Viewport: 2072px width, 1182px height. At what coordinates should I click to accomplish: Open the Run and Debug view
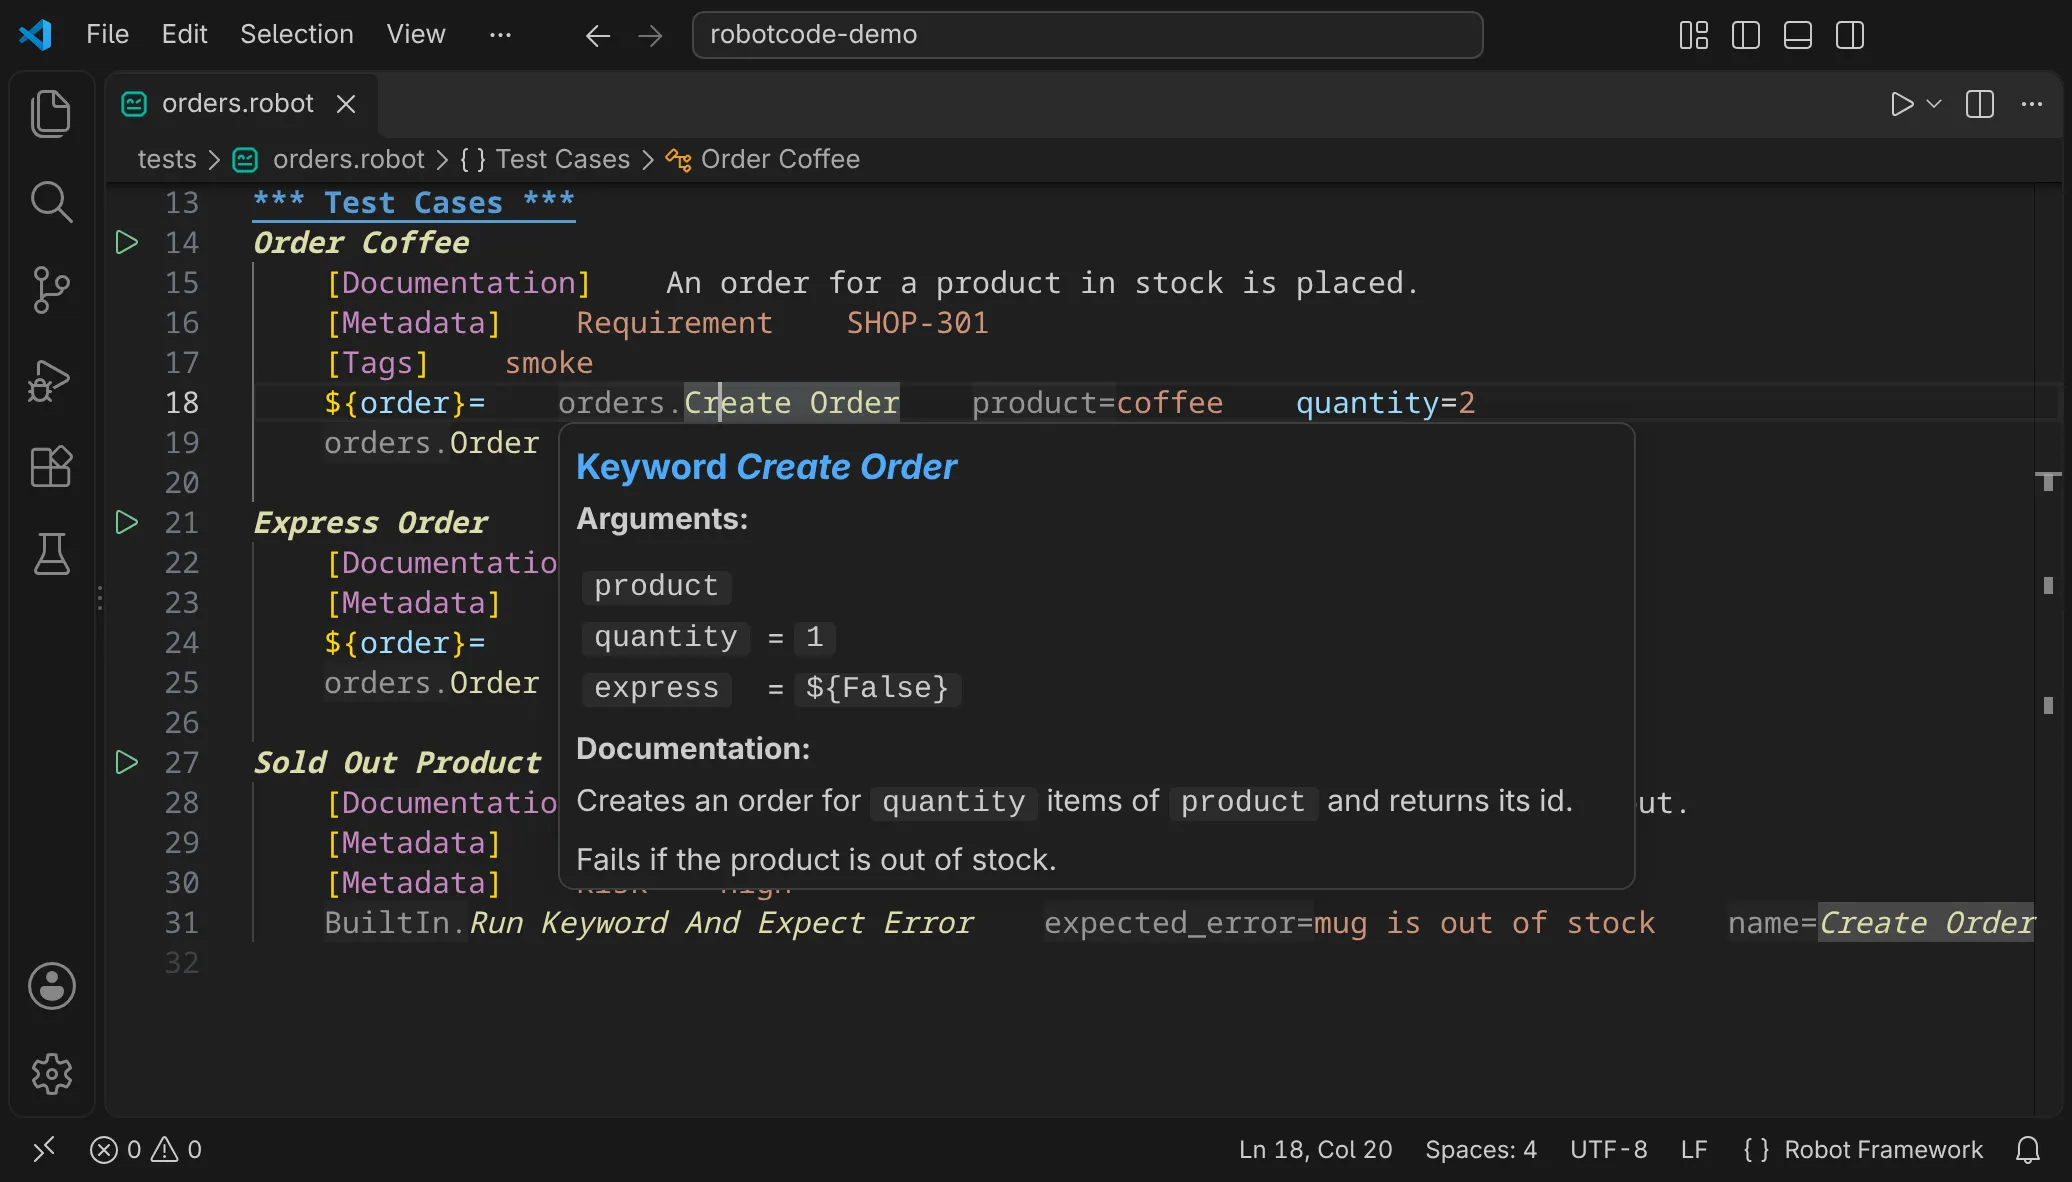[51, 379]
